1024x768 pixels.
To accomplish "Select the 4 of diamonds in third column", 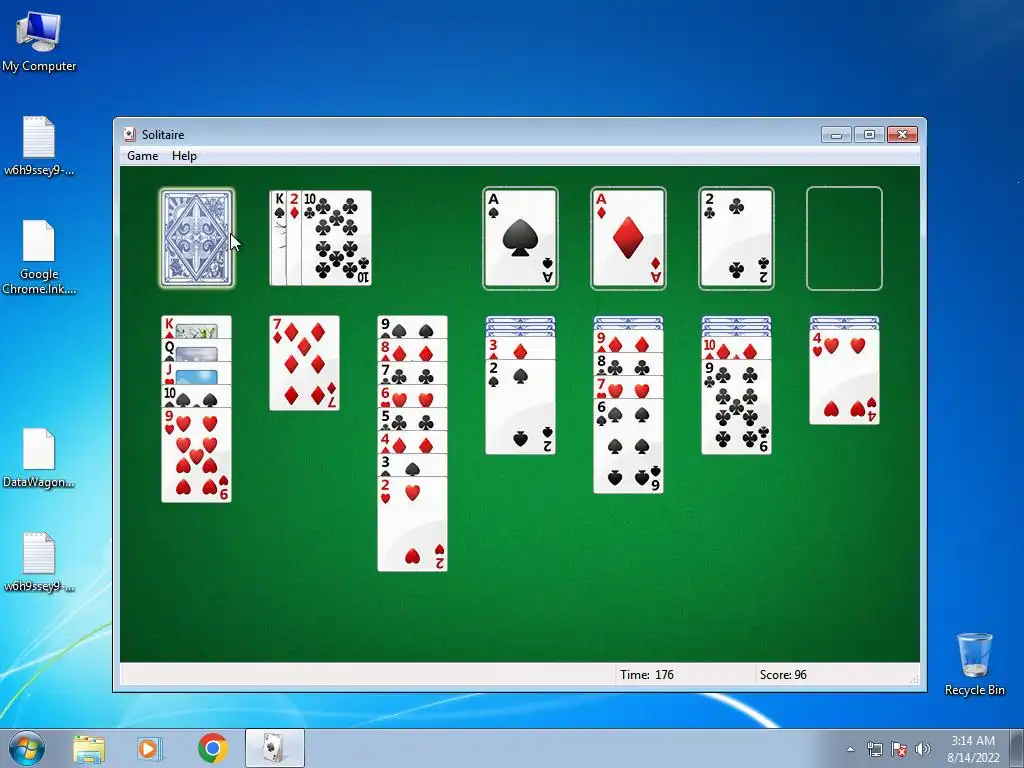I will click(x=413, y=442).
